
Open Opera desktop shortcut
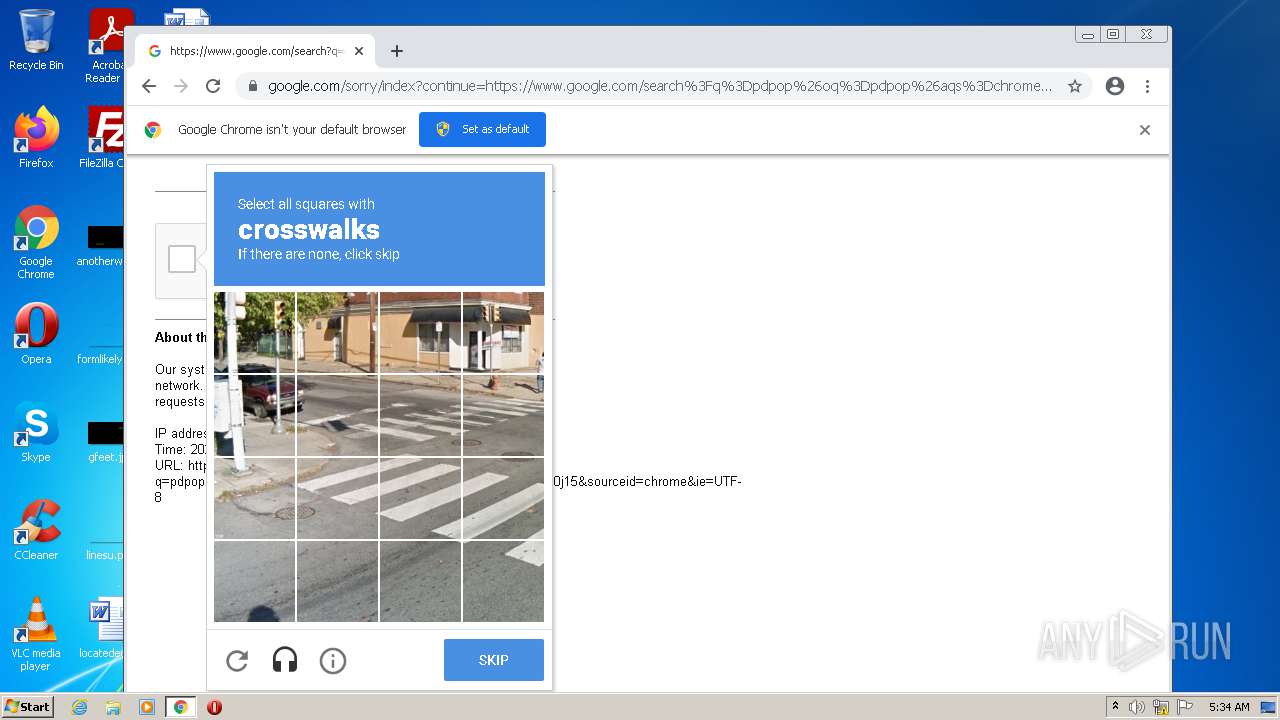pyautogui.click(x=36, y=333)
